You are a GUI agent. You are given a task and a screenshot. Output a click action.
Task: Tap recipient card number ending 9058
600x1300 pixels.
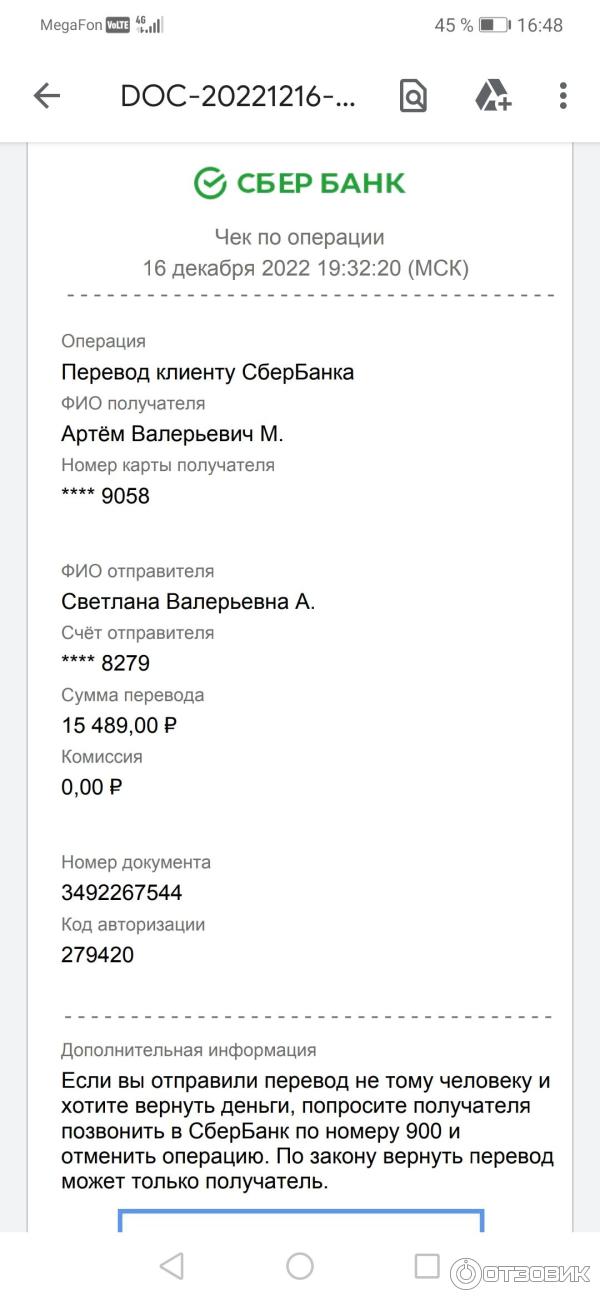106,495
